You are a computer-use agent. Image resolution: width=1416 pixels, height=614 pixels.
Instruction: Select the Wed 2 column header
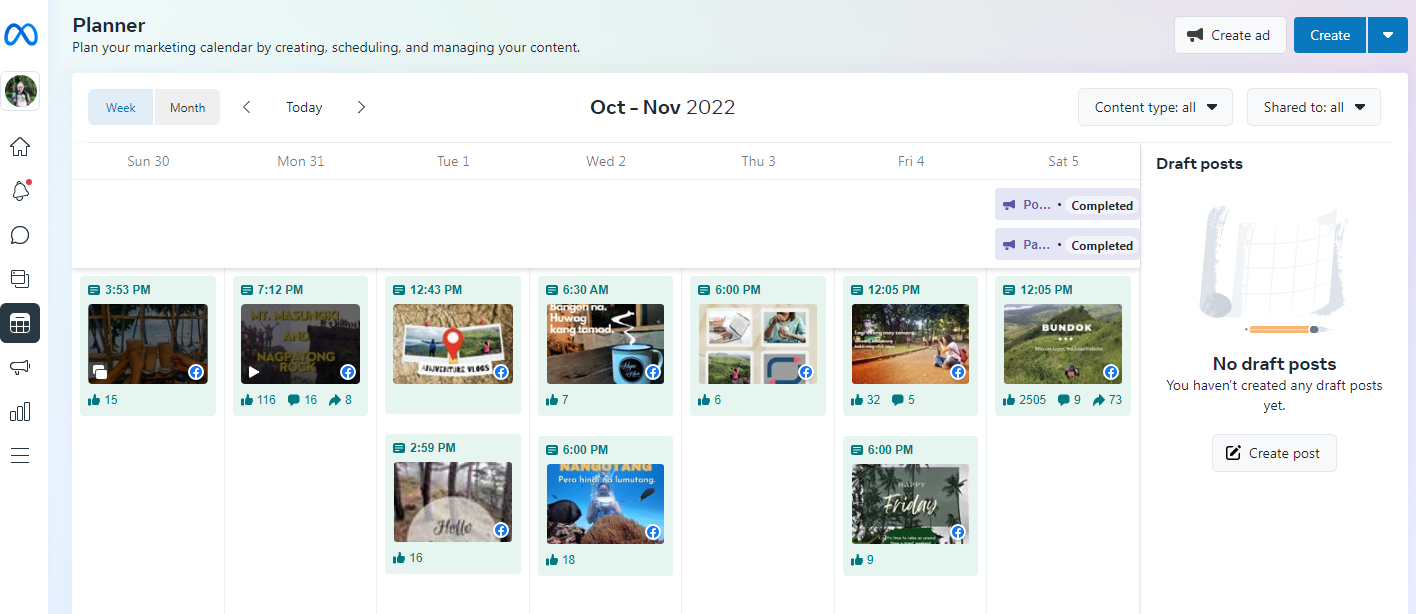pos(606,161)
